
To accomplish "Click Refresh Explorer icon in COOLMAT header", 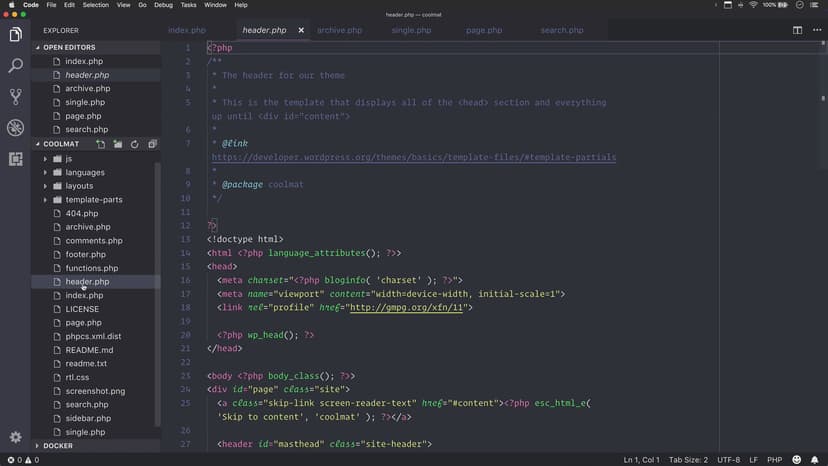I will 132,144.
